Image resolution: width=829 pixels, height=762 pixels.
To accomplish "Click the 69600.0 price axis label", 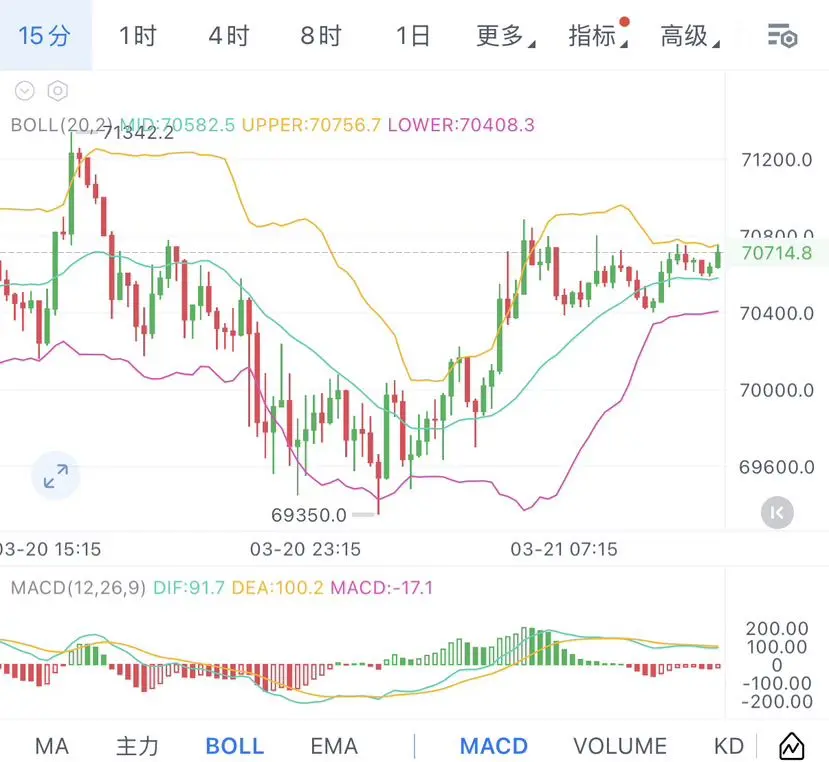I will point(777,467).
